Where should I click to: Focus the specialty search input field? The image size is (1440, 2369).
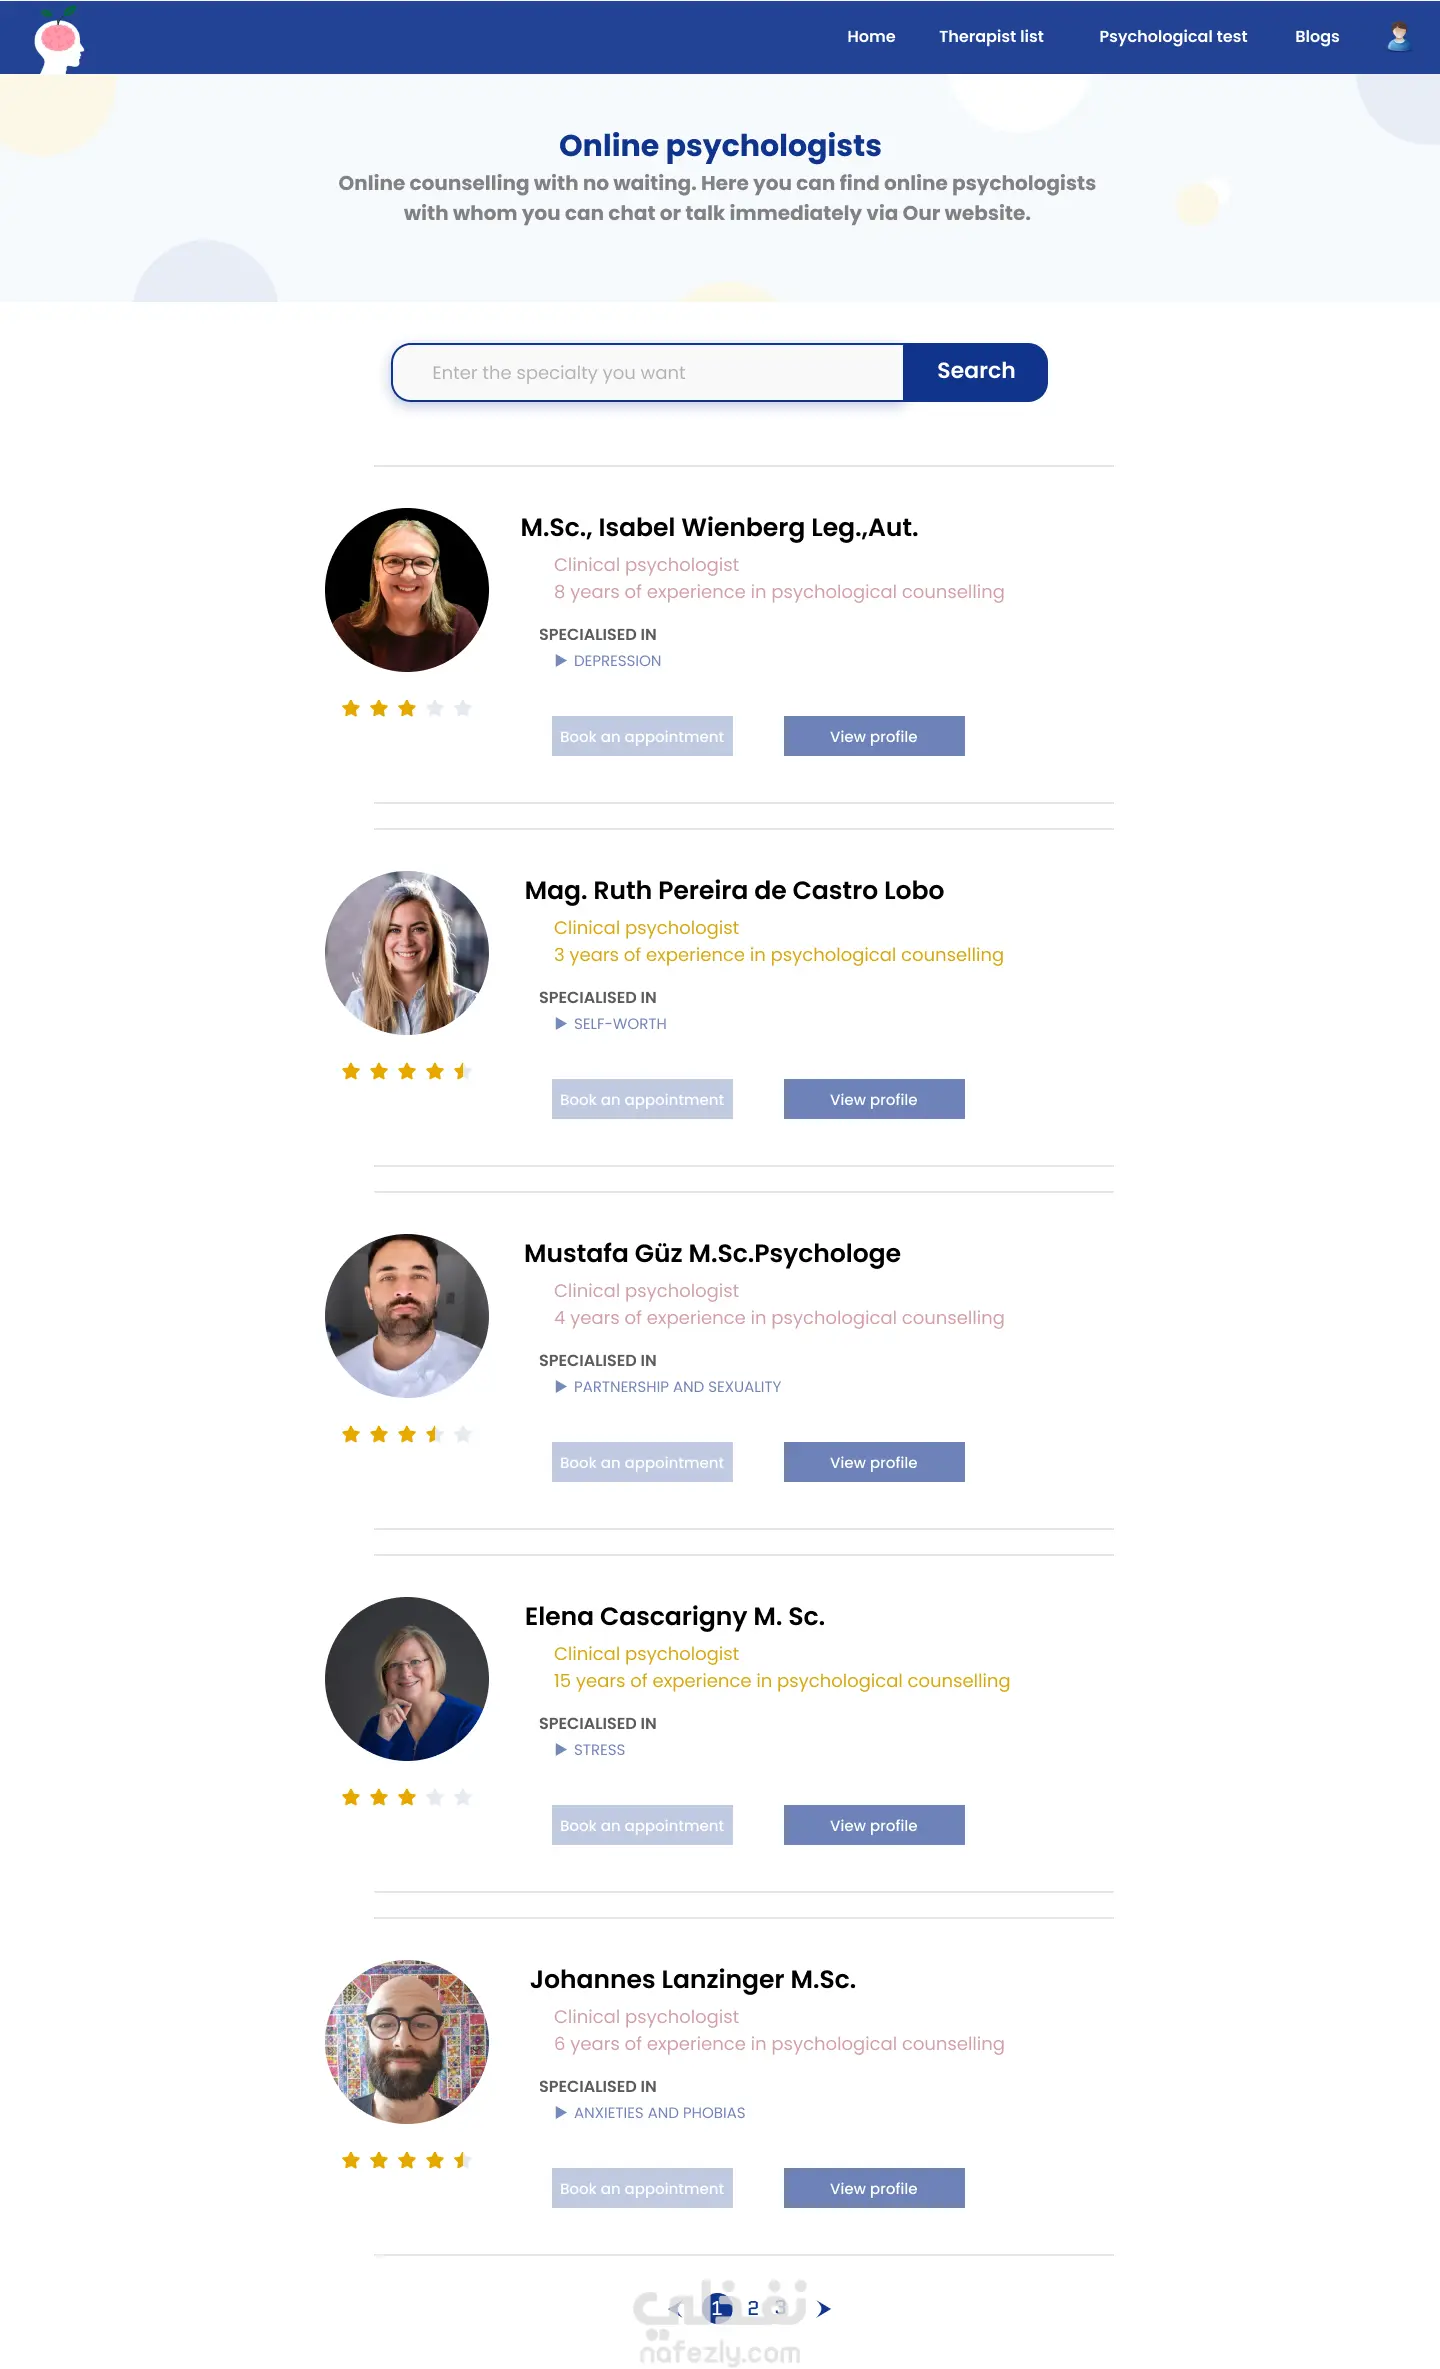(x=648, y=373)
